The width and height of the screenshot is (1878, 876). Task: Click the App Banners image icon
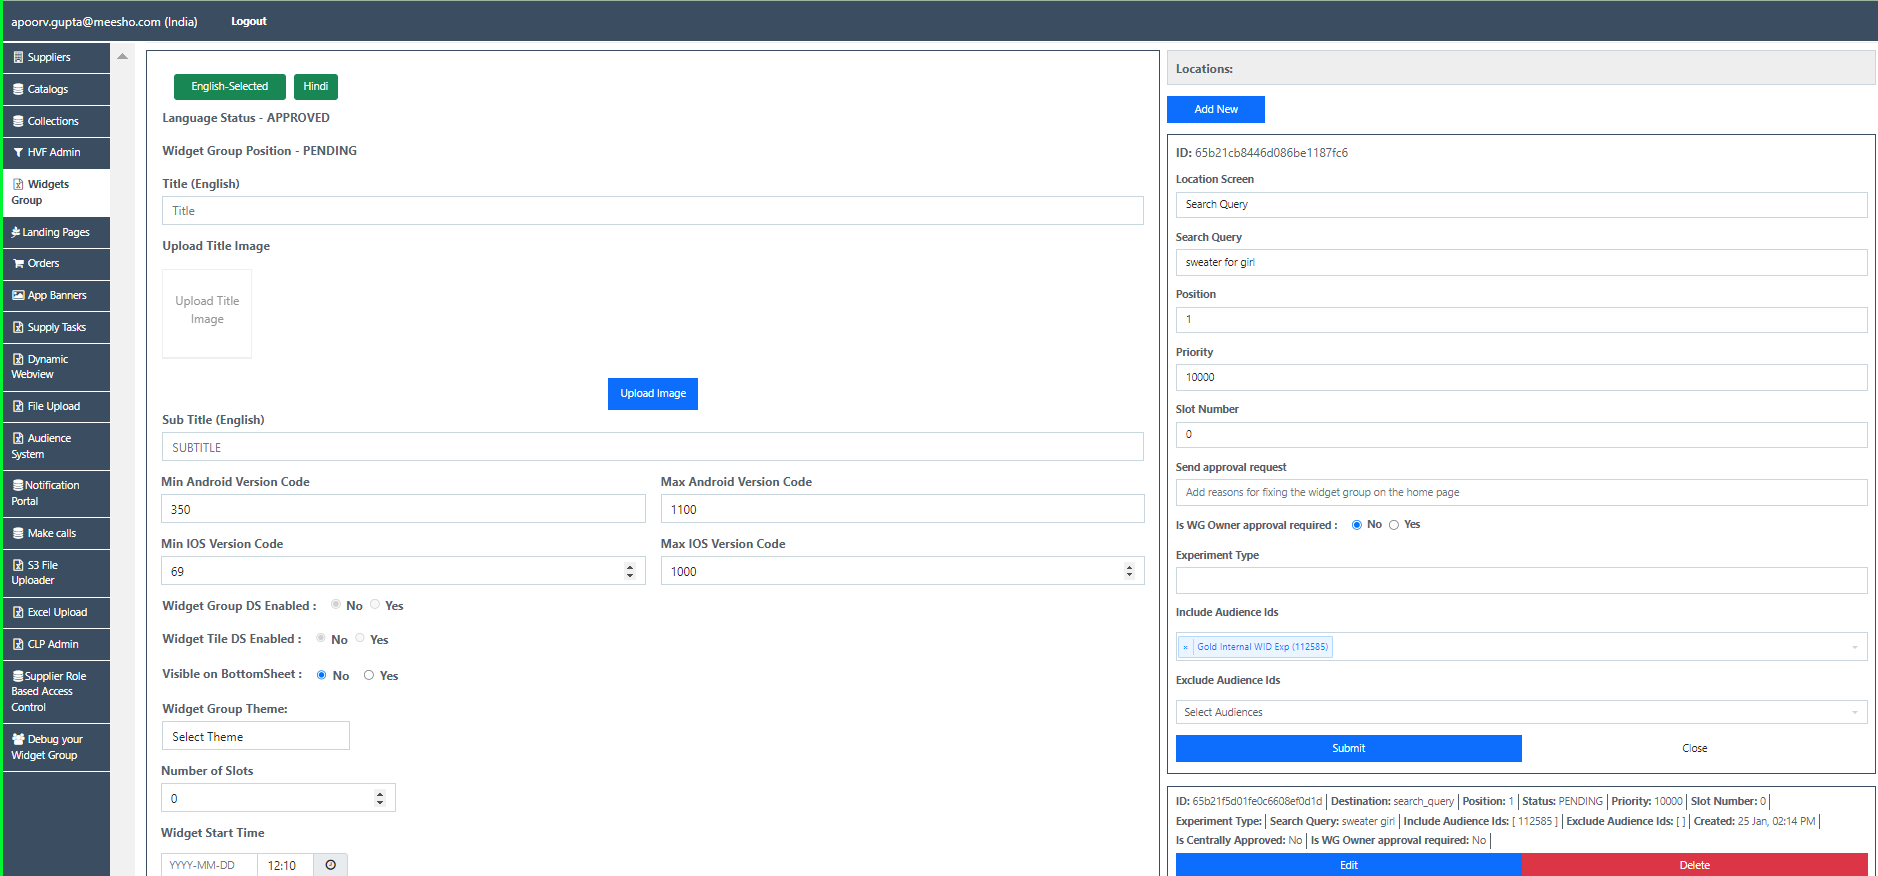(18, 296)
